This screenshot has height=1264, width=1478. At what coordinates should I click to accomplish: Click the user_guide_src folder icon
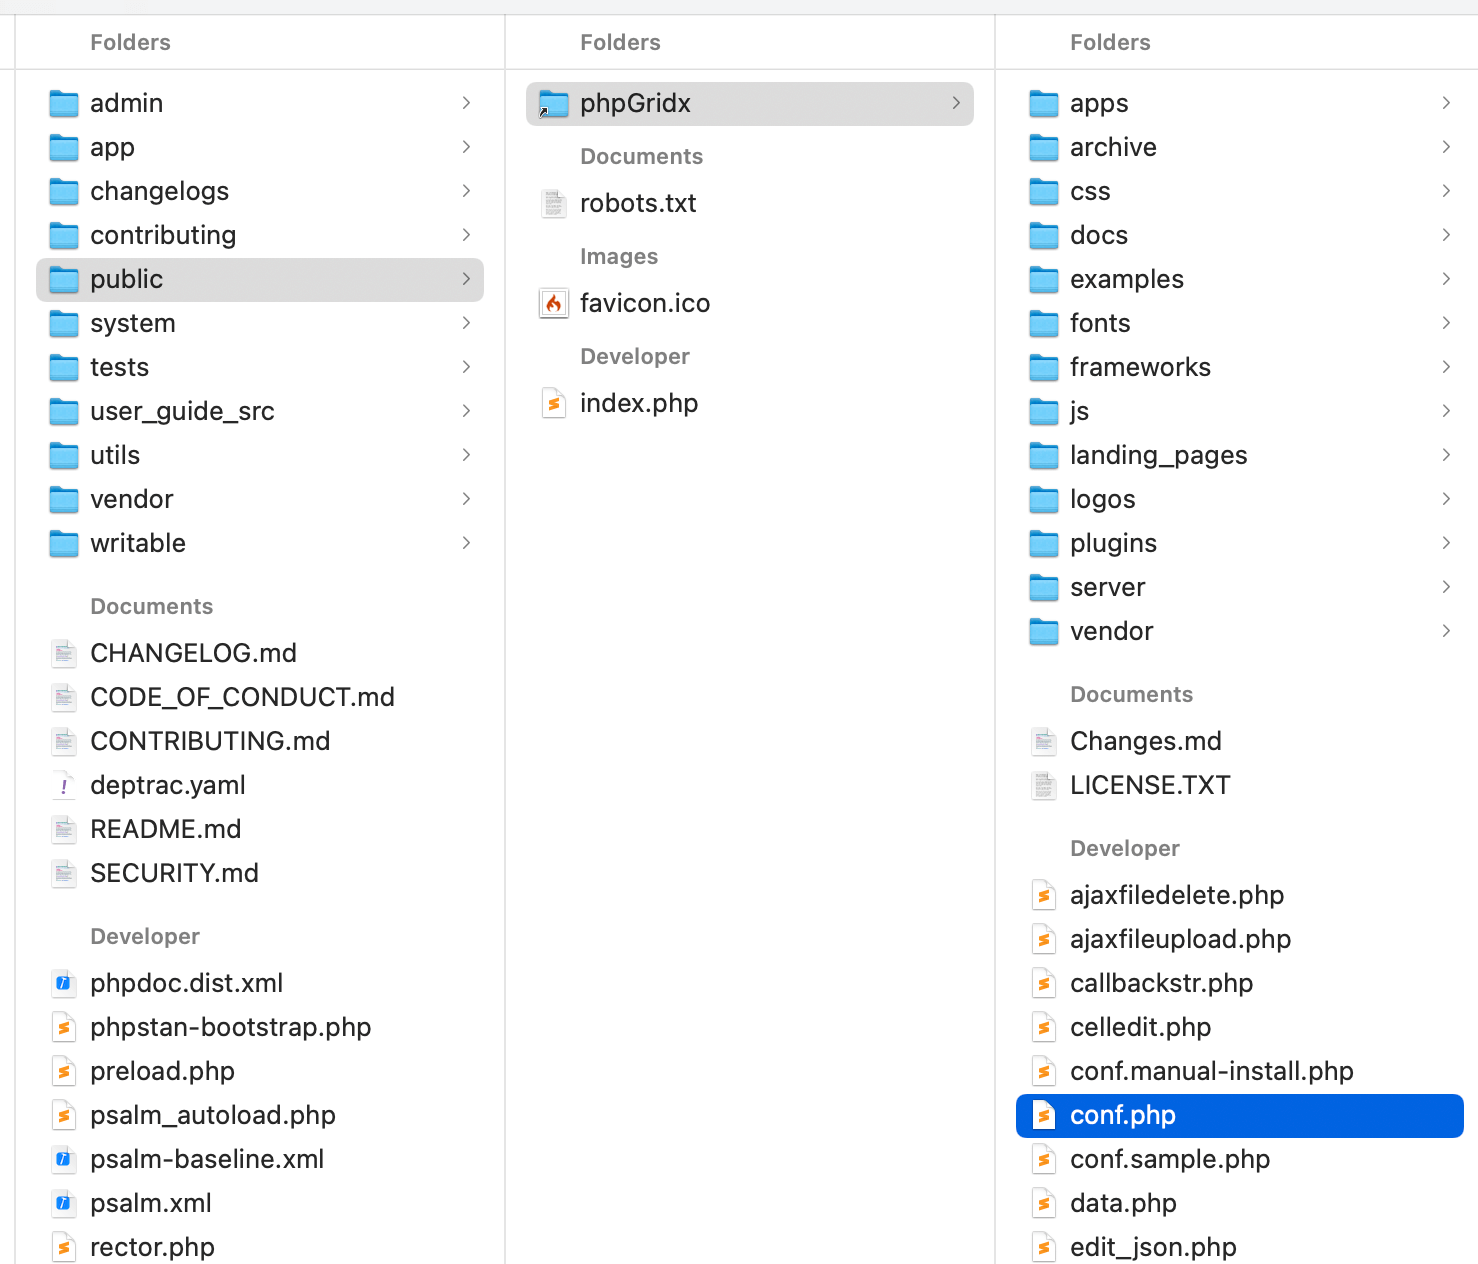pos(64,411)
